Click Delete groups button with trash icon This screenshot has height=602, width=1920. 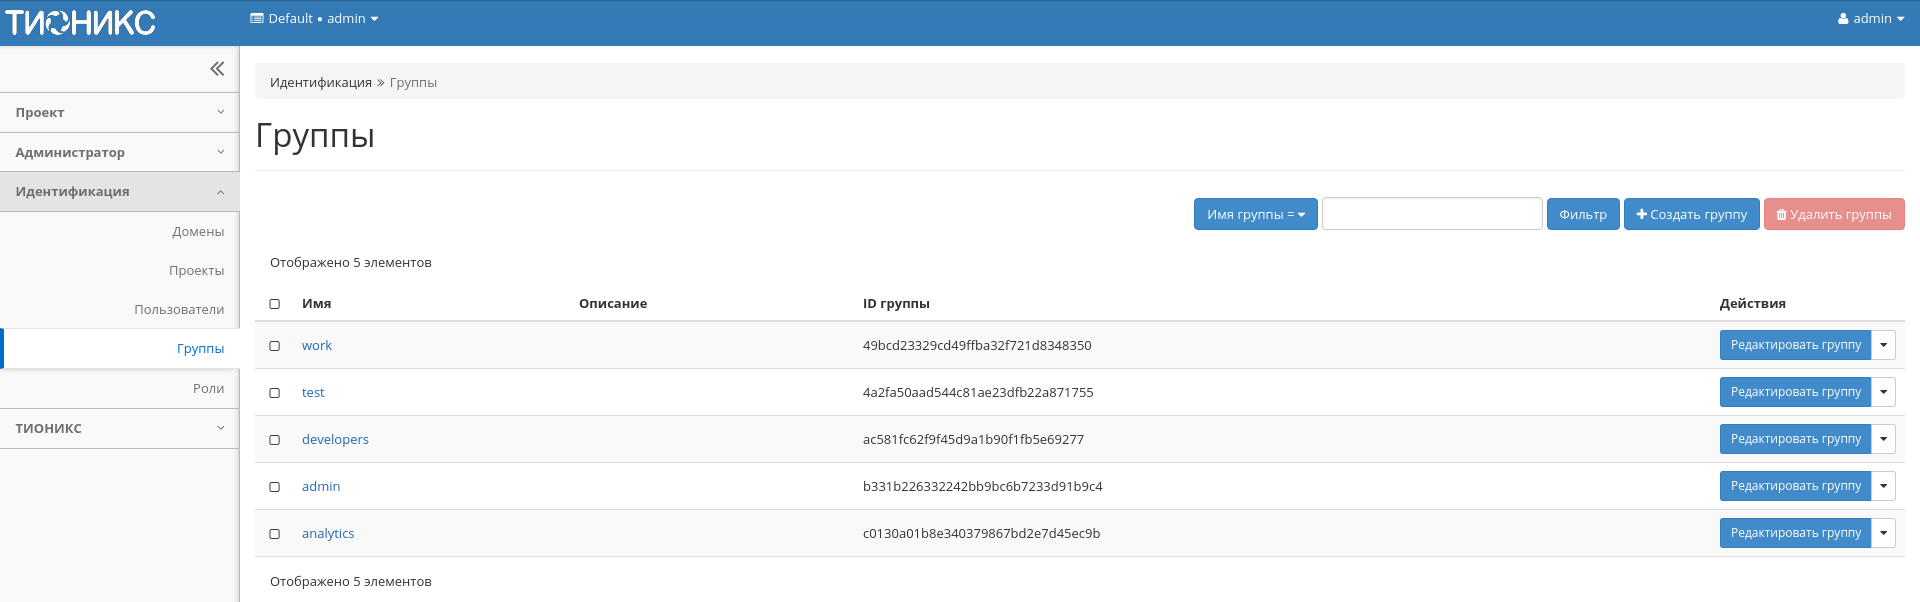click(x=1833, y=214)
